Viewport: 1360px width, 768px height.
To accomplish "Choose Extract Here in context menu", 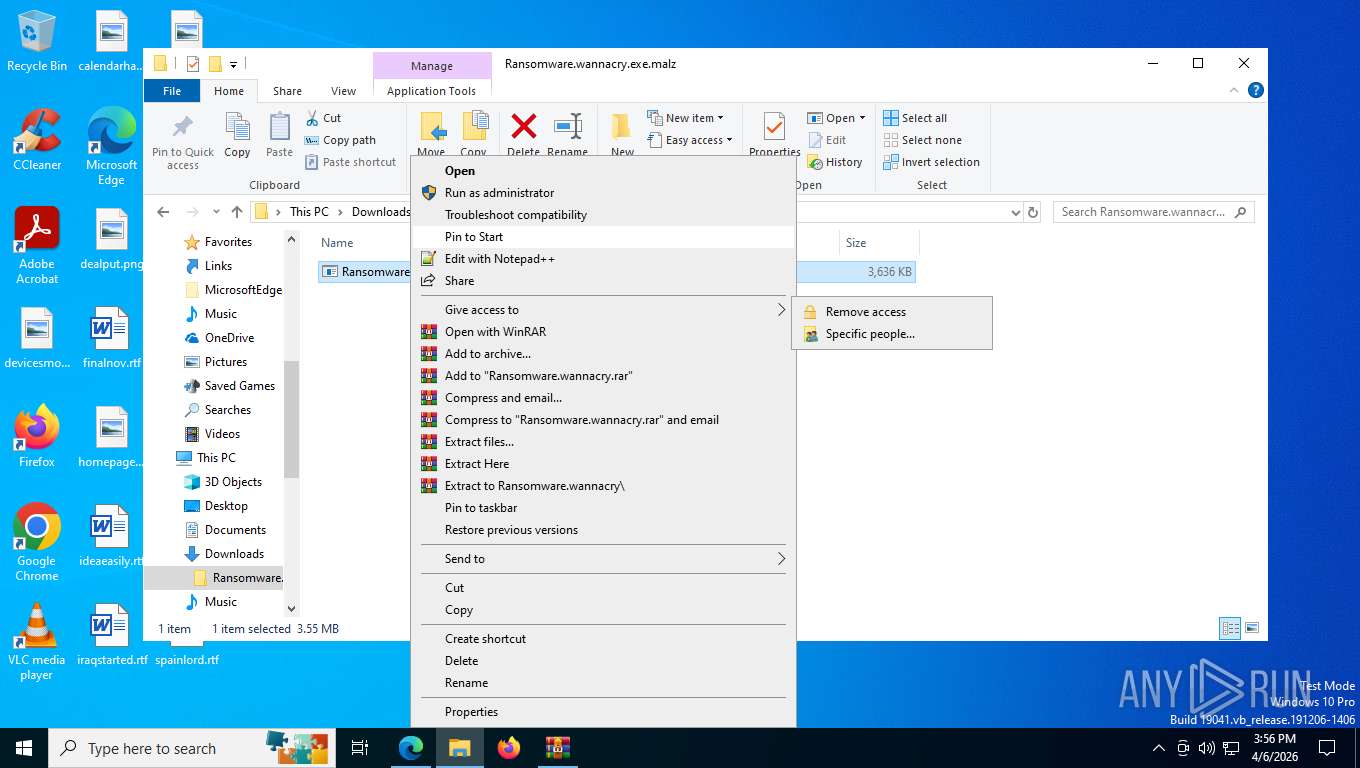I will click(603, 464).
